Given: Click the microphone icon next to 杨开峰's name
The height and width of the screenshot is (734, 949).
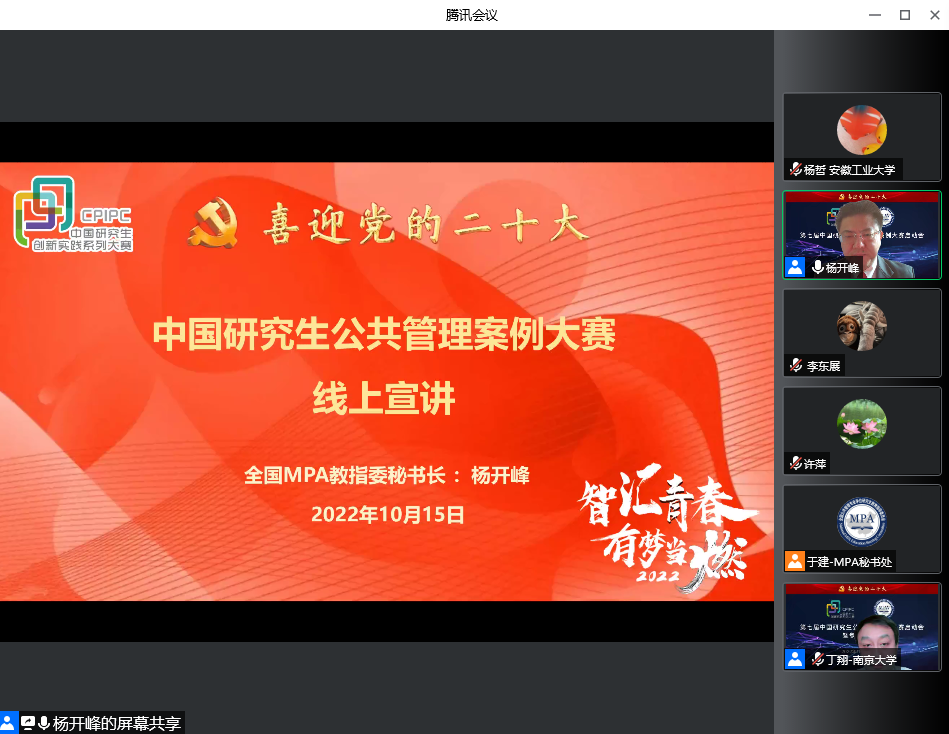Looking at the screenshot, I should coord(818,268).
